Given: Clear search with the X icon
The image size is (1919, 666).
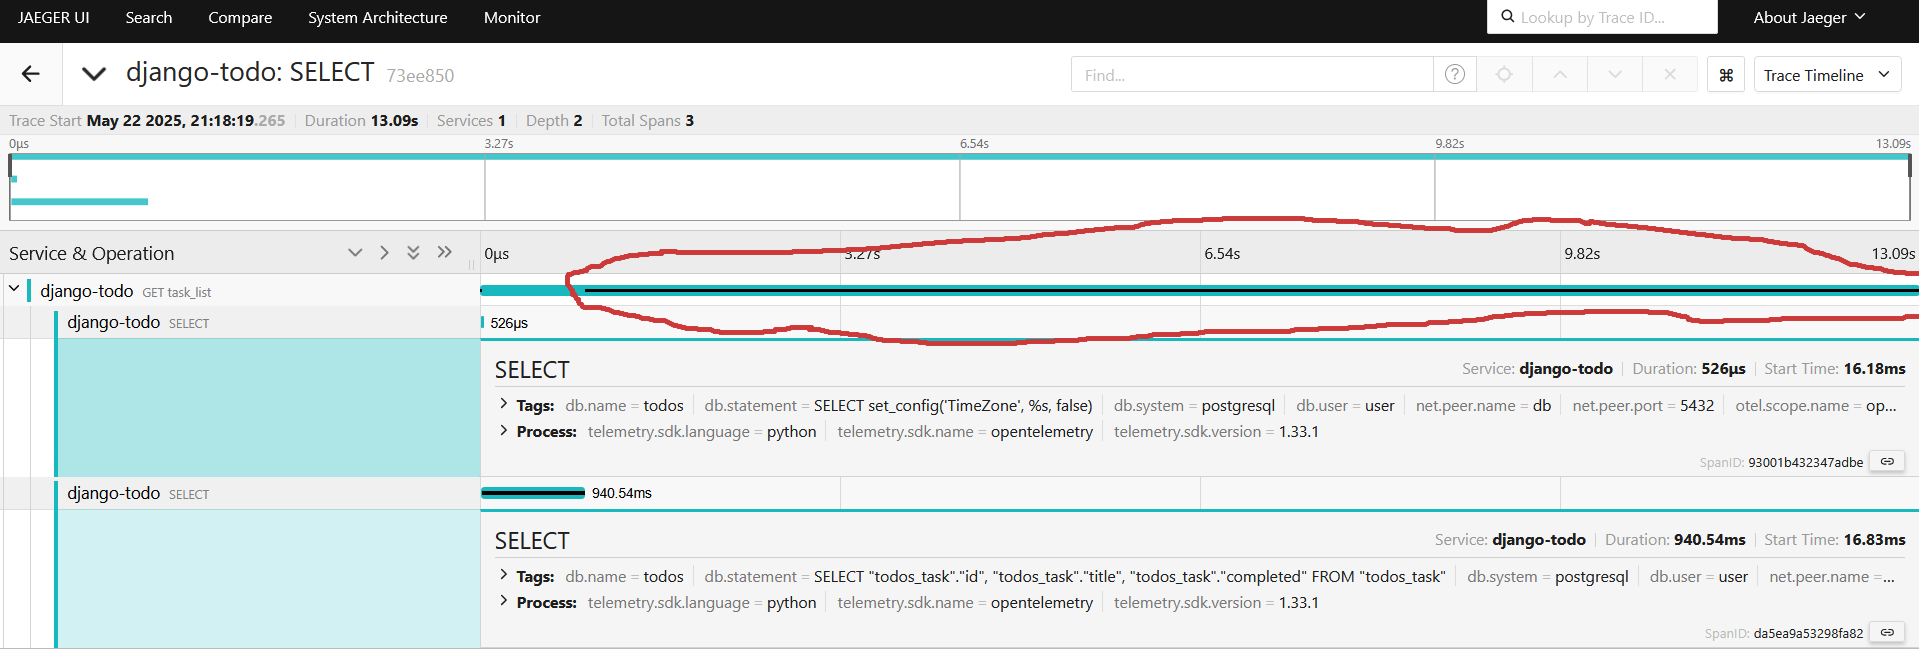Looking at the screenshot, I should tap(1670, 75).
